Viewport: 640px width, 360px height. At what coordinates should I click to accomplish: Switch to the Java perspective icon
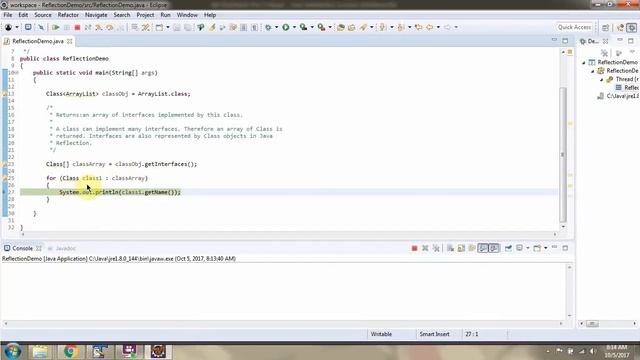620,27
